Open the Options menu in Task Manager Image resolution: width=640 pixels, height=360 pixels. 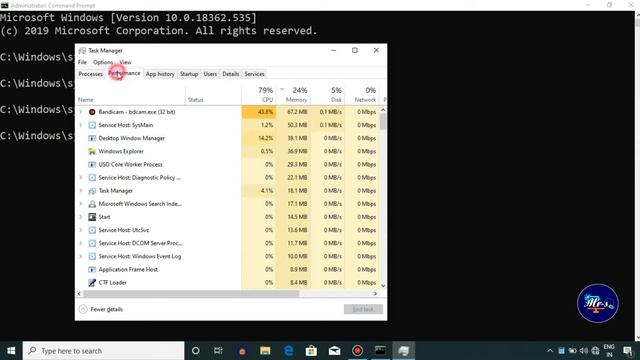point(103,62)
